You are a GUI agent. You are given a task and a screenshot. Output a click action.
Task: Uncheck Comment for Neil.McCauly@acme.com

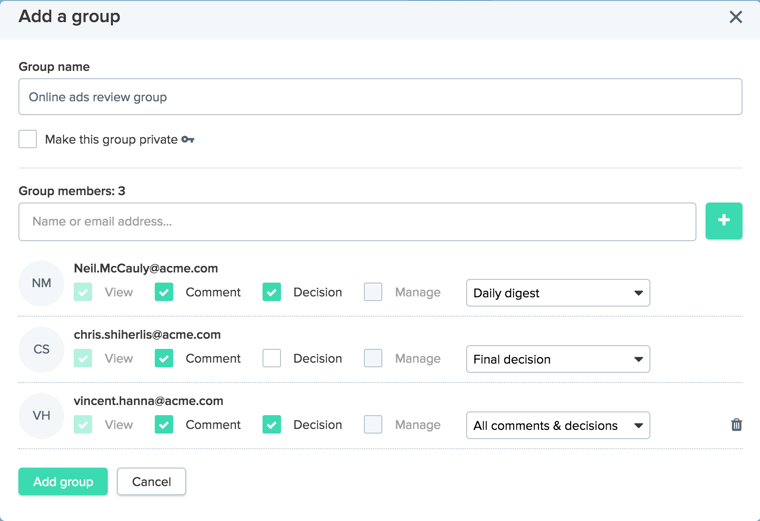point(164,292)
